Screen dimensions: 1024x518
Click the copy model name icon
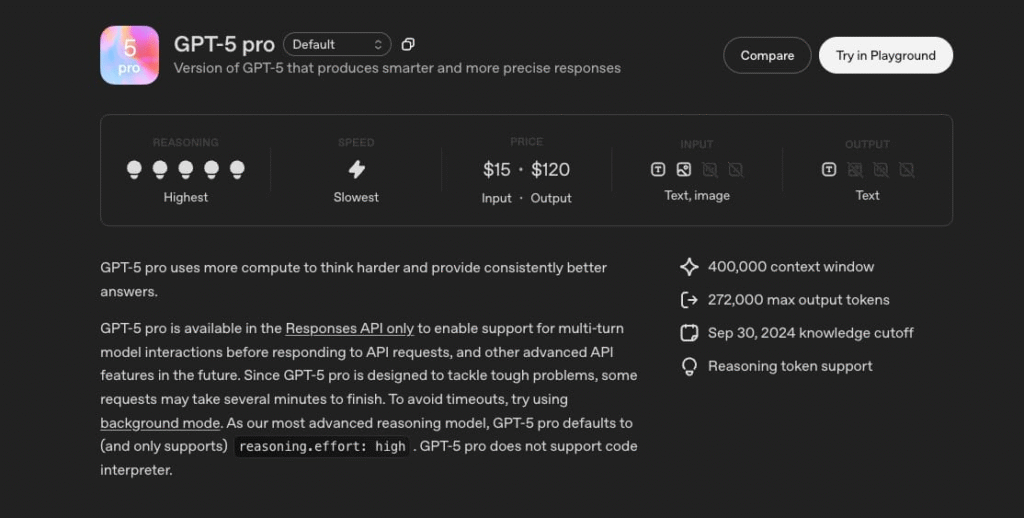point(408,45)
